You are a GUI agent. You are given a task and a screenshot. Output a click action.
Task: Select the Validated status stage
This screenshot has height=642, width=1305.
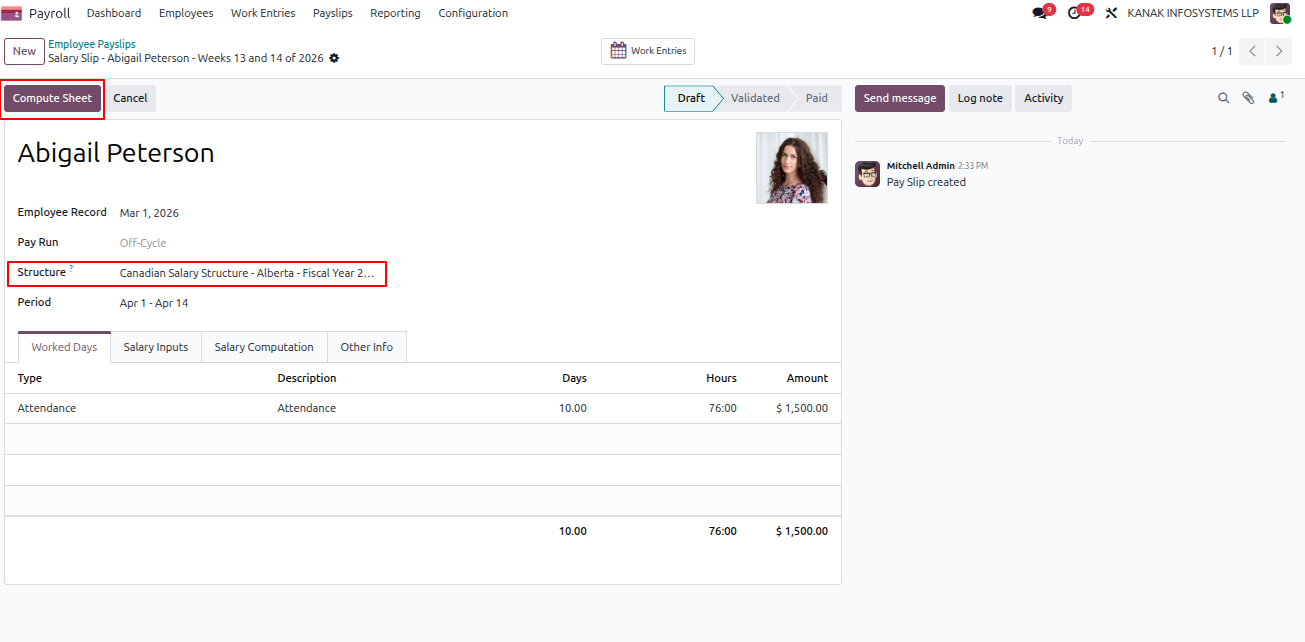pyautogui.click(x=755, y=98)
